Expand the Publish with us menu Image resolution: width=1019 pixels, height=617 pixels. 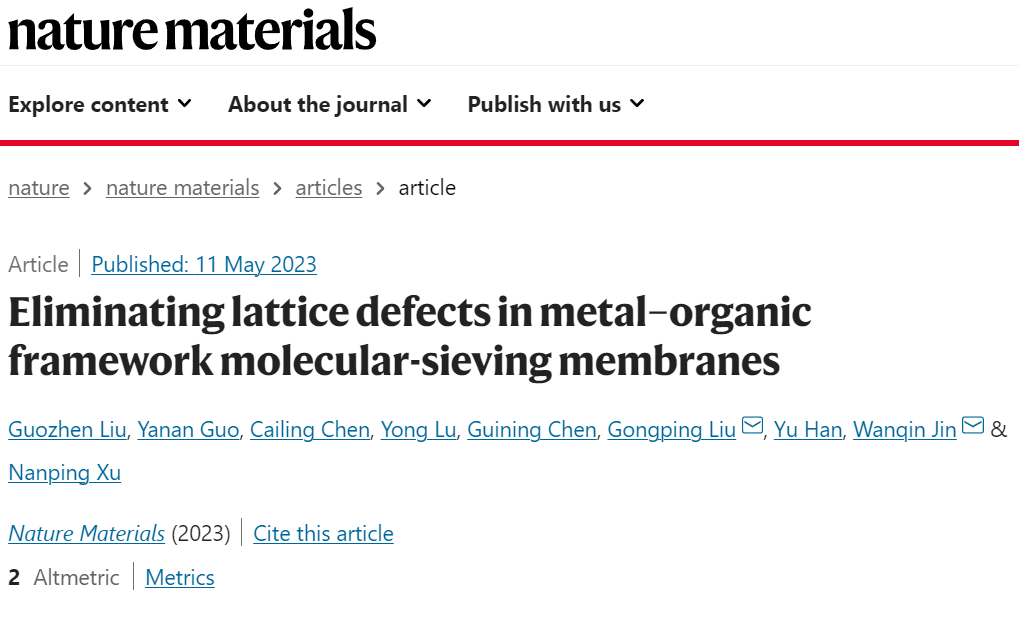pos(556,104)
